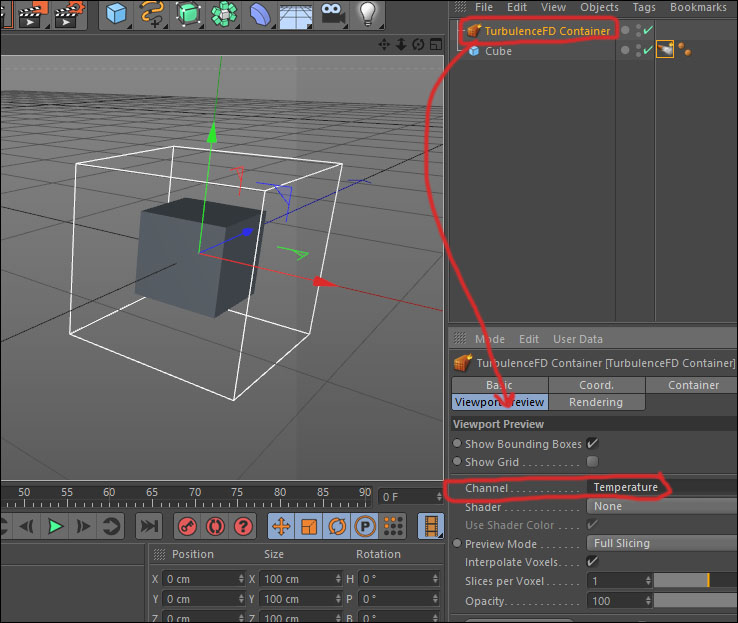Open the object manager Edit menu
This screenshot has width=738, height=623.
[x=516, y=7]
